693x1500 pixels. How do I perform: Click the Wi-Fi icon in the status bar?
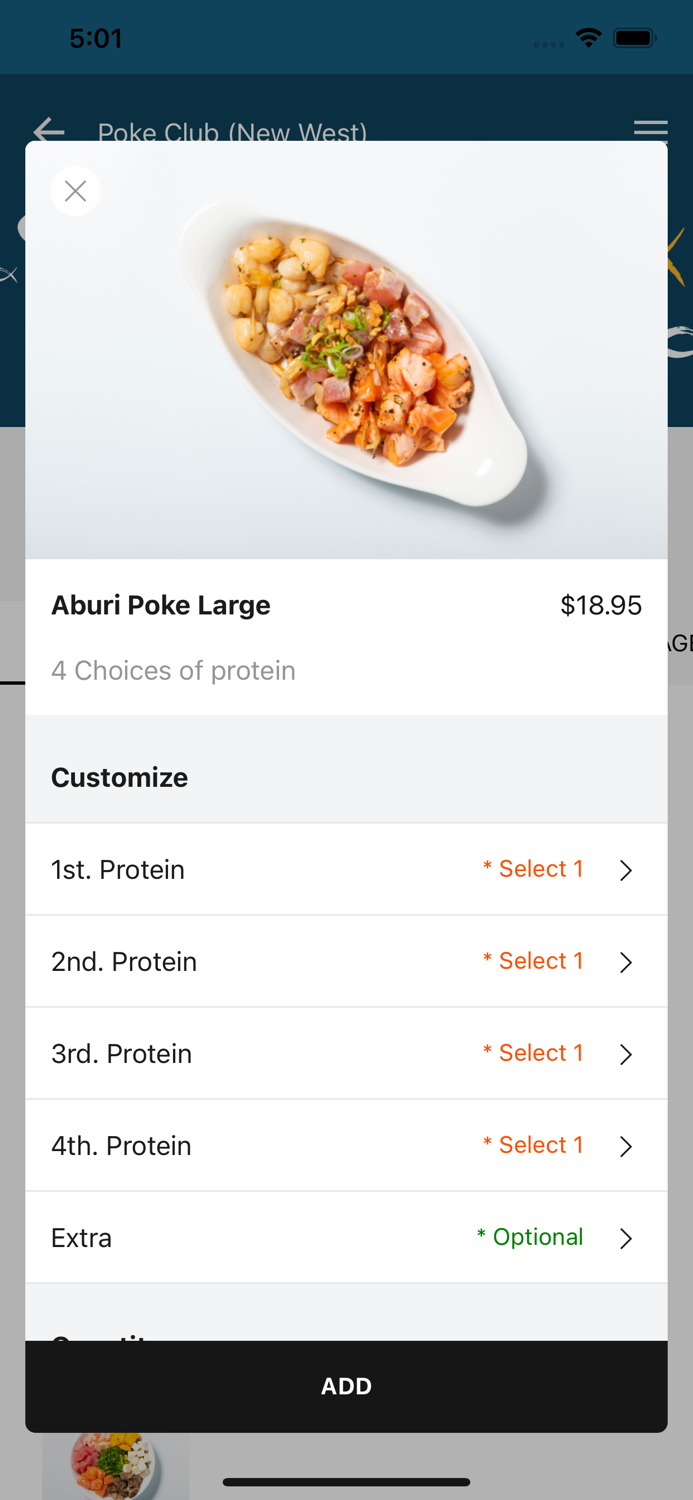point(588,38)
